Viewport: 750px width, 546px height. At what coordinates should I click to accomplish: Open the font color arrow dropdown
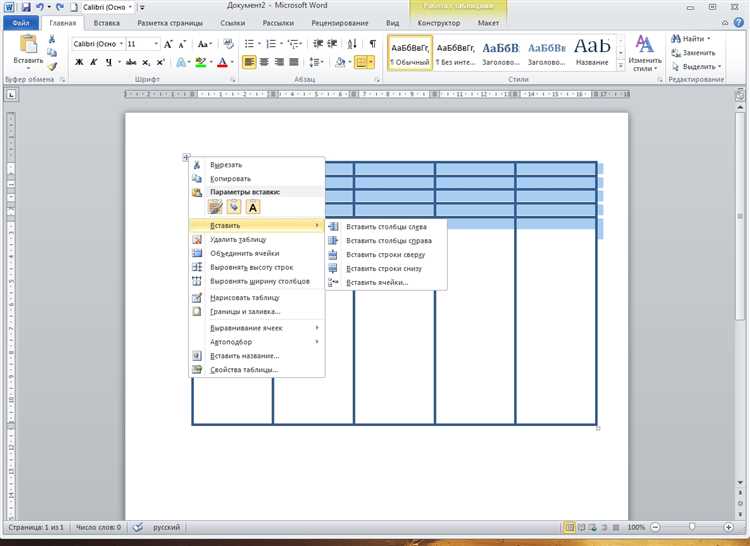[232, 62]
